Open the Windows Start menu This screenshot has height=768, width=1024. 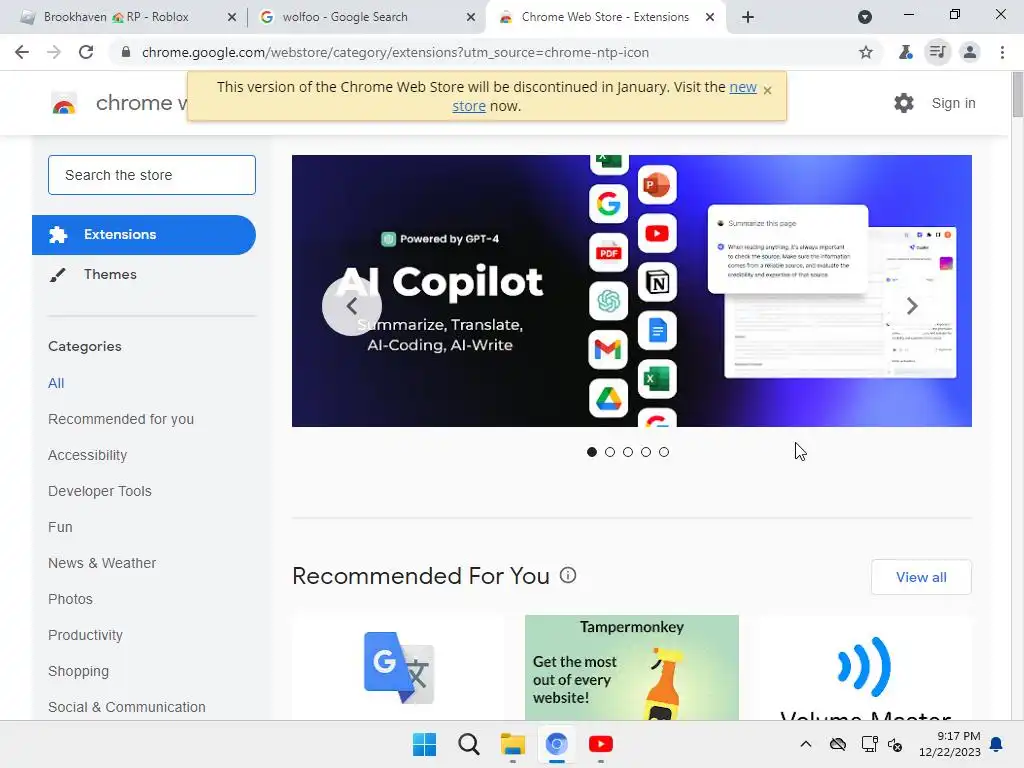[424, 744]
